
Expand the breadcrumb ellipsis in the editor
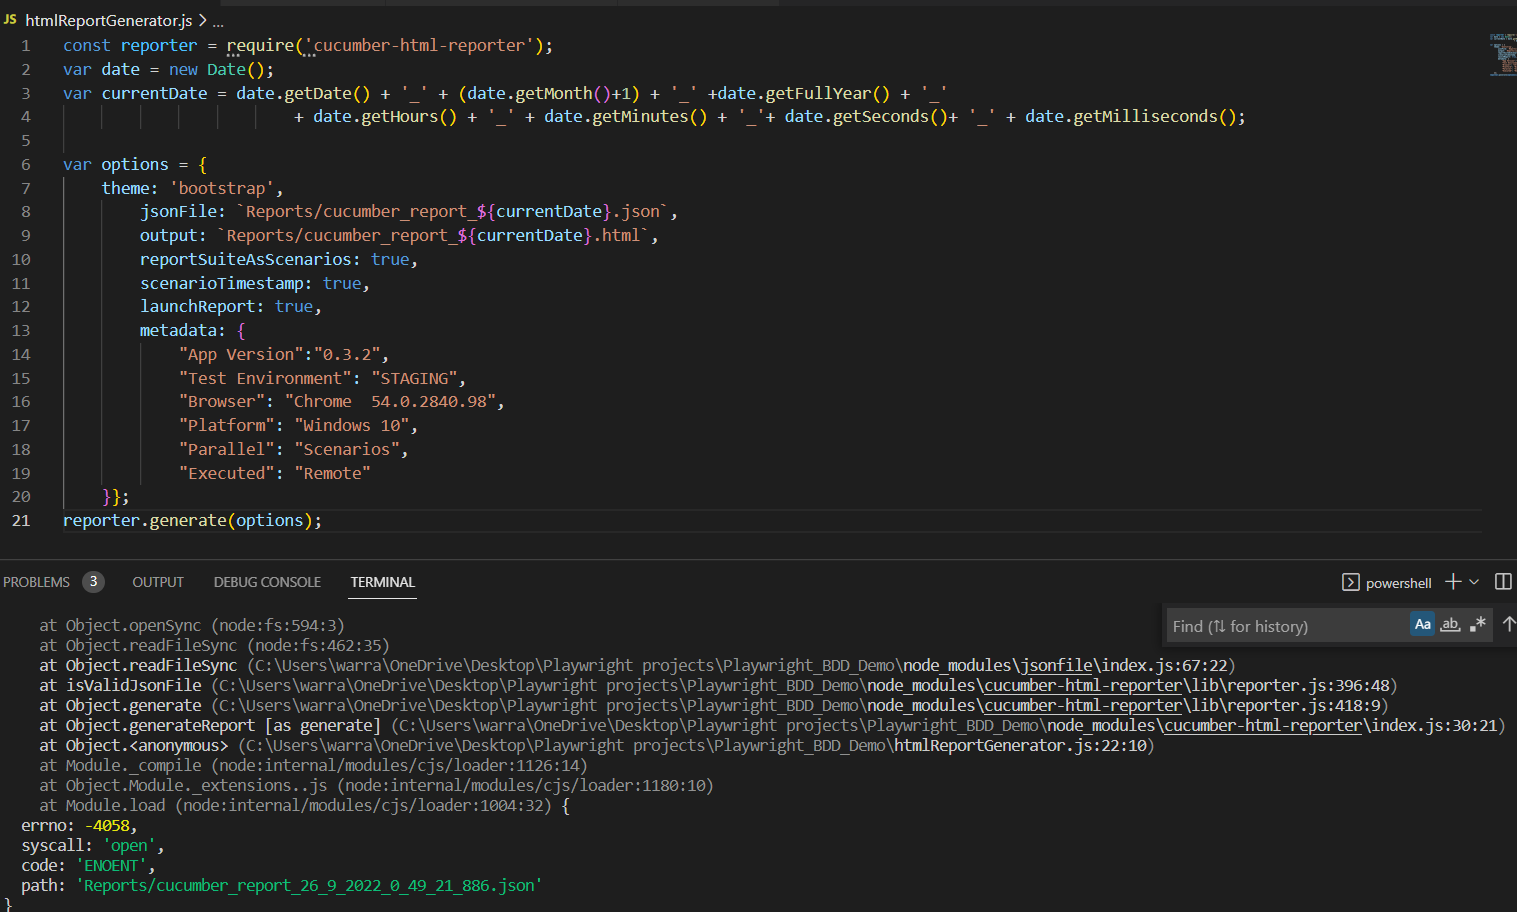216,19
